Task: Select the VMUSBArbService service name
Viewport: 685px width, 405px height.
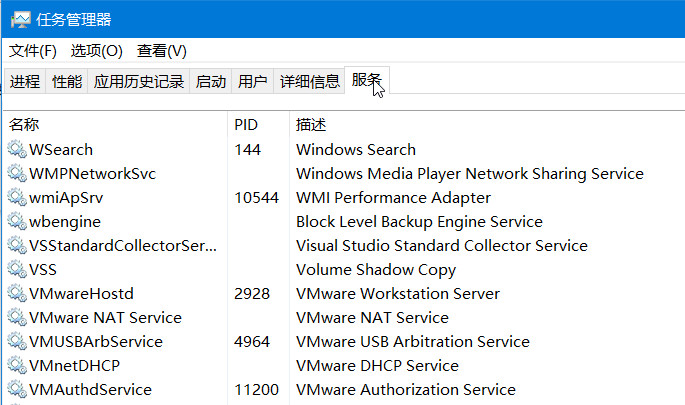Action: (x=96, y=342)
